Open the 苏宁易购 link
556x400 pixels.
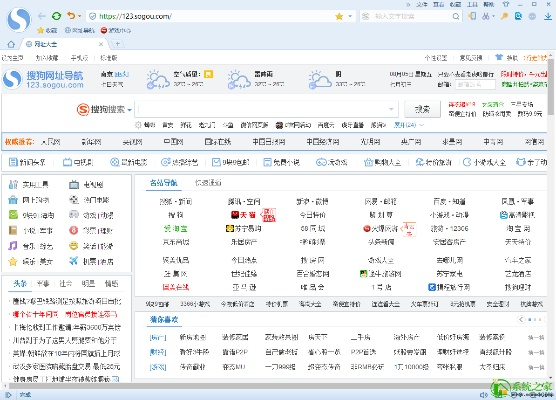(243, 228)
